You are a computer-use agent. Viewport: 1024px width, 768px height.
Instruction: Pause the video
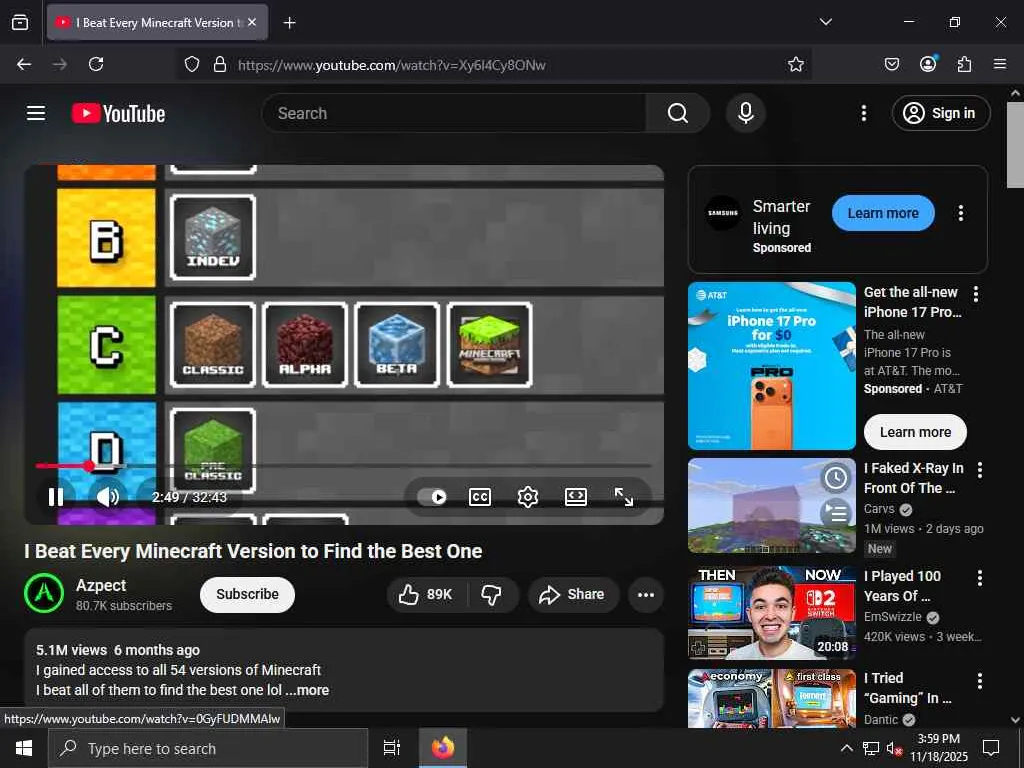56,497
